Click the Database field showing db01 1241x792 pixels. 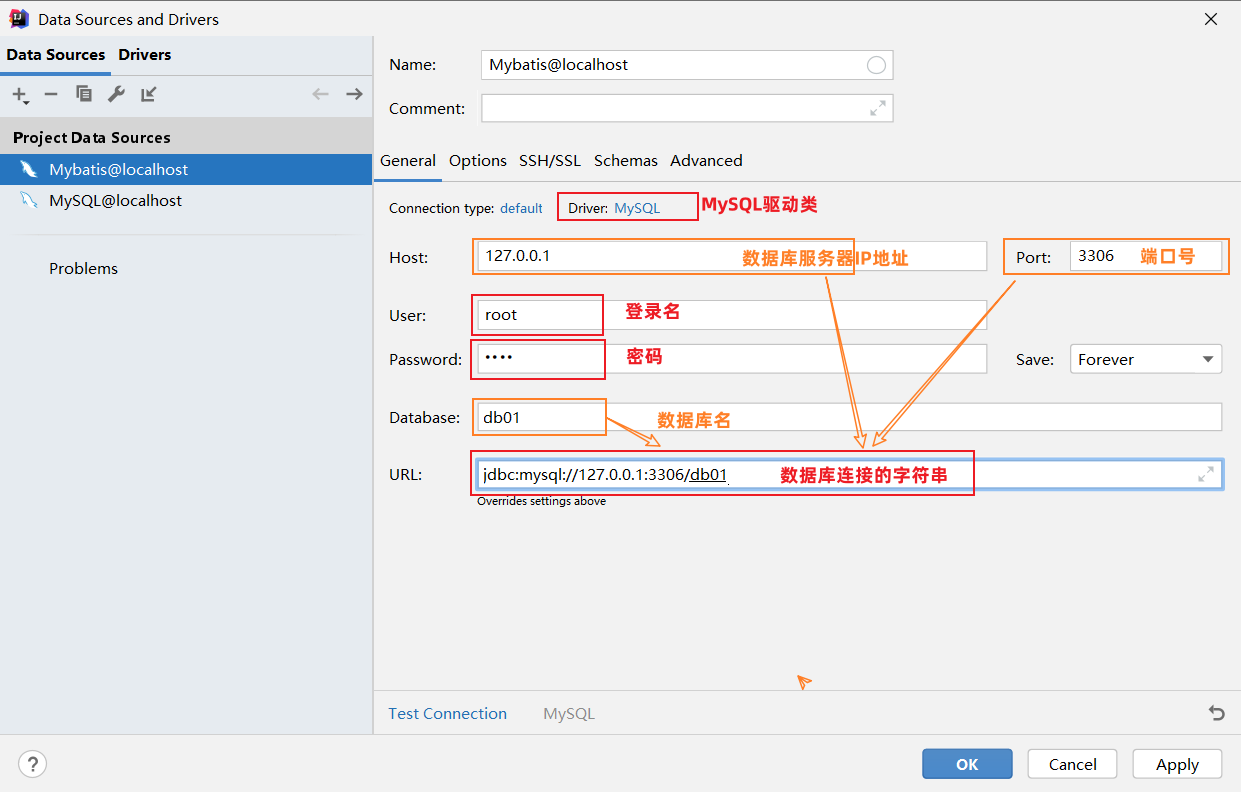point(849,418)
